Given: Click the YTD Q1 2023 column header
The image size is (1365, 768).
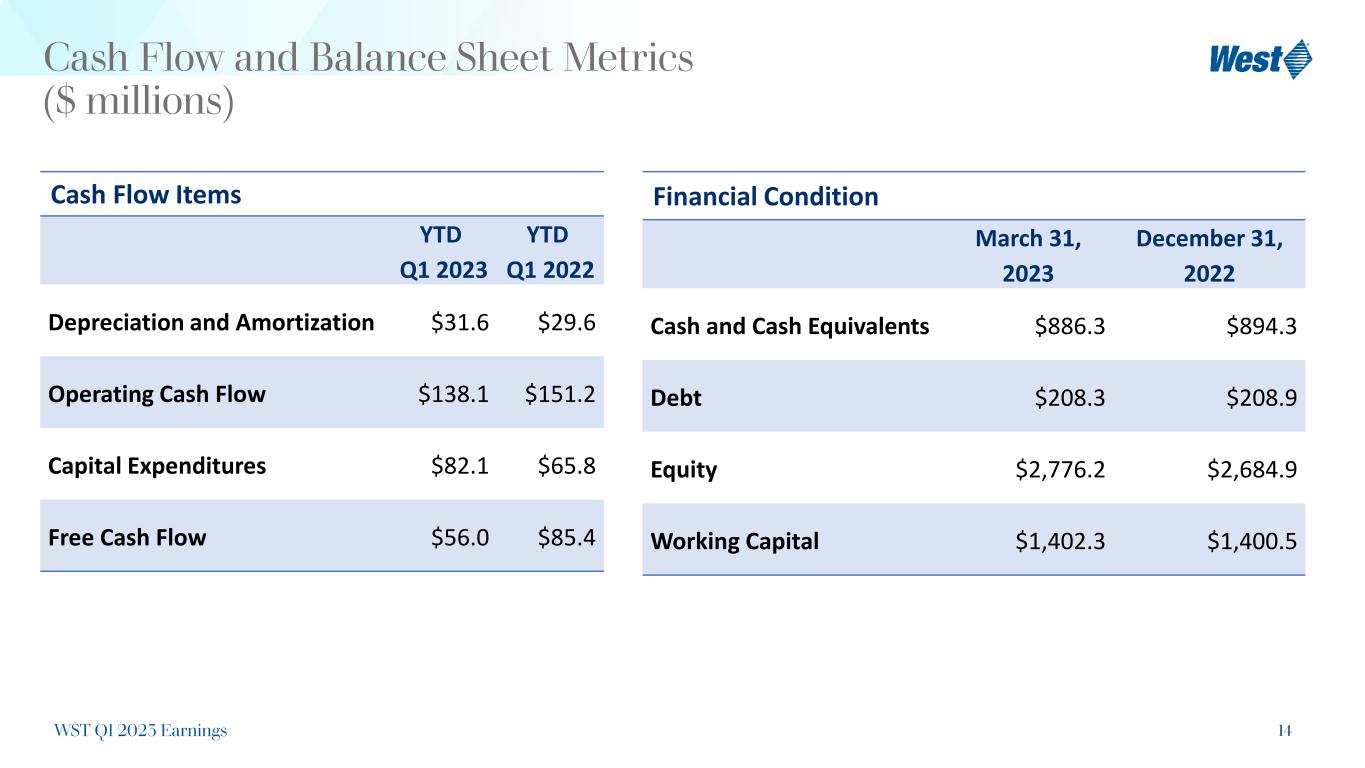Looking at the screenshot, I should [453, 252].
